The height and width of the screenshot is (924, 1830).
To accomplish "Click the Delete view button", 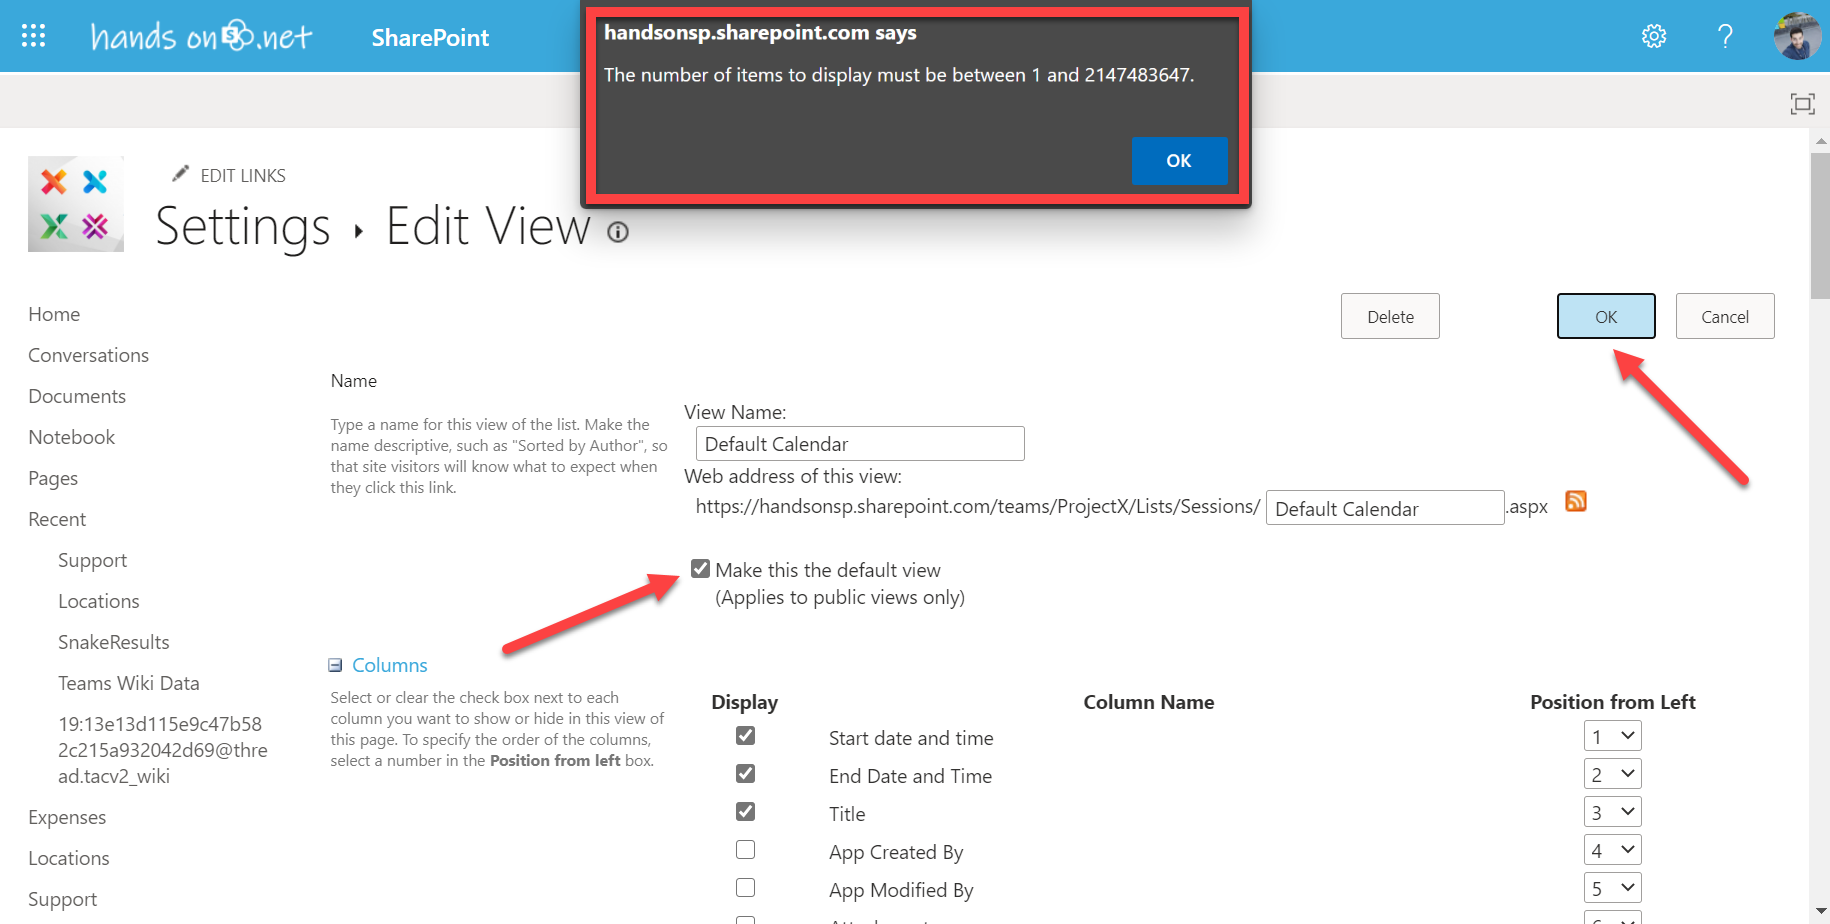I will pos(1390,317).
